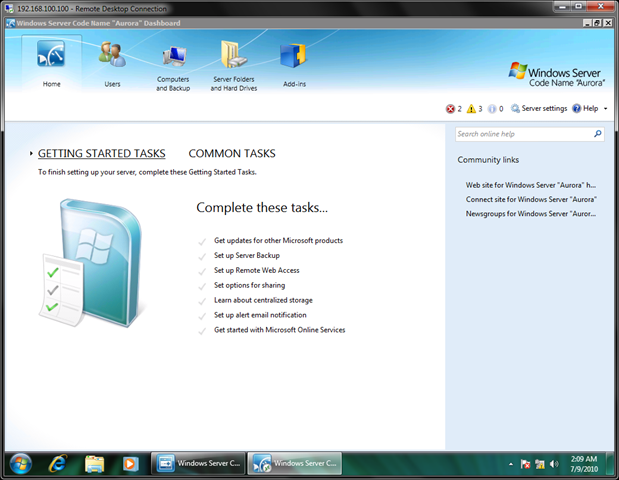Open Newsgroups for Windows Server Aurora link
This screenshot has height=480, width=619.
click(x=531, y=214)
